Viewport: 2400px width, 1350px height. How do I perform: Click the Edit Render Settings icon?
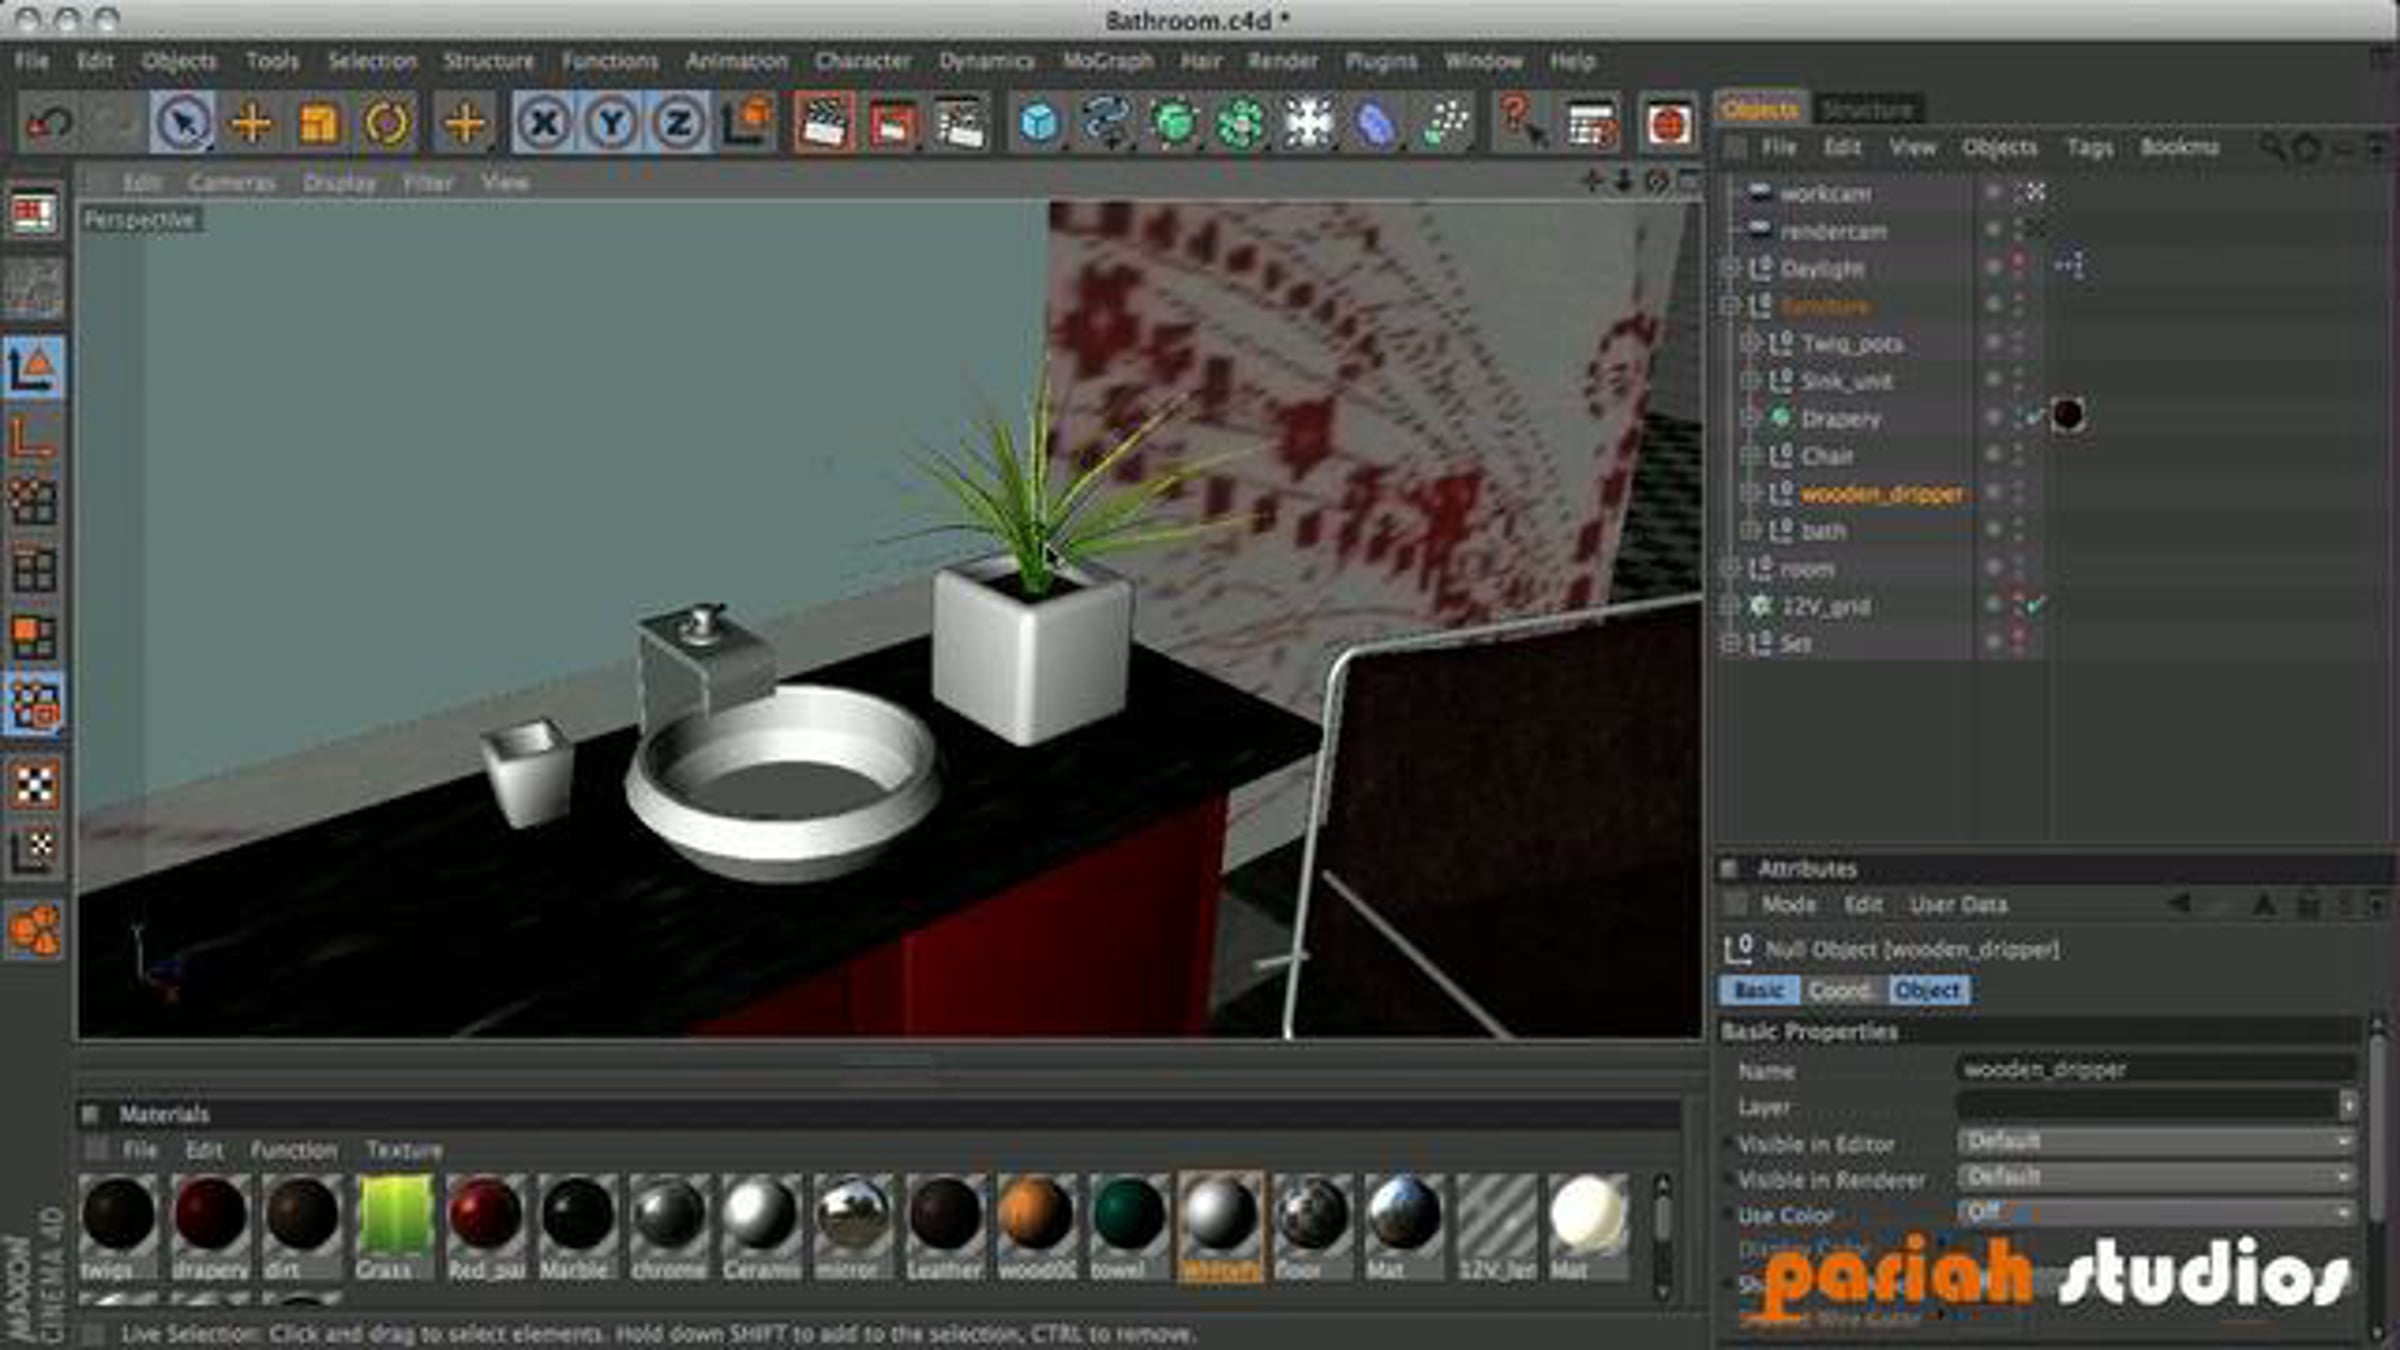point(958,123)
